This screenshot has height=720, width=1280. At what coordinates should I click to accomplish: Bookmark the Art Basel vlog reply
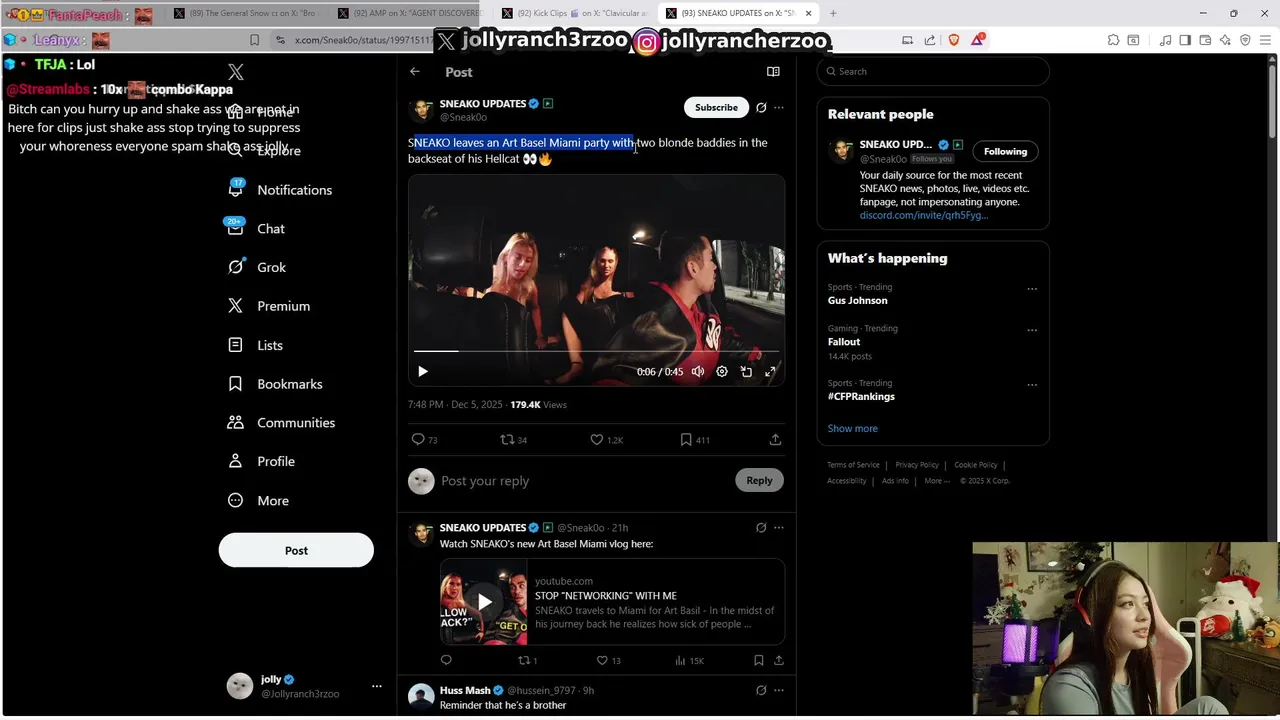pos(759,660)
